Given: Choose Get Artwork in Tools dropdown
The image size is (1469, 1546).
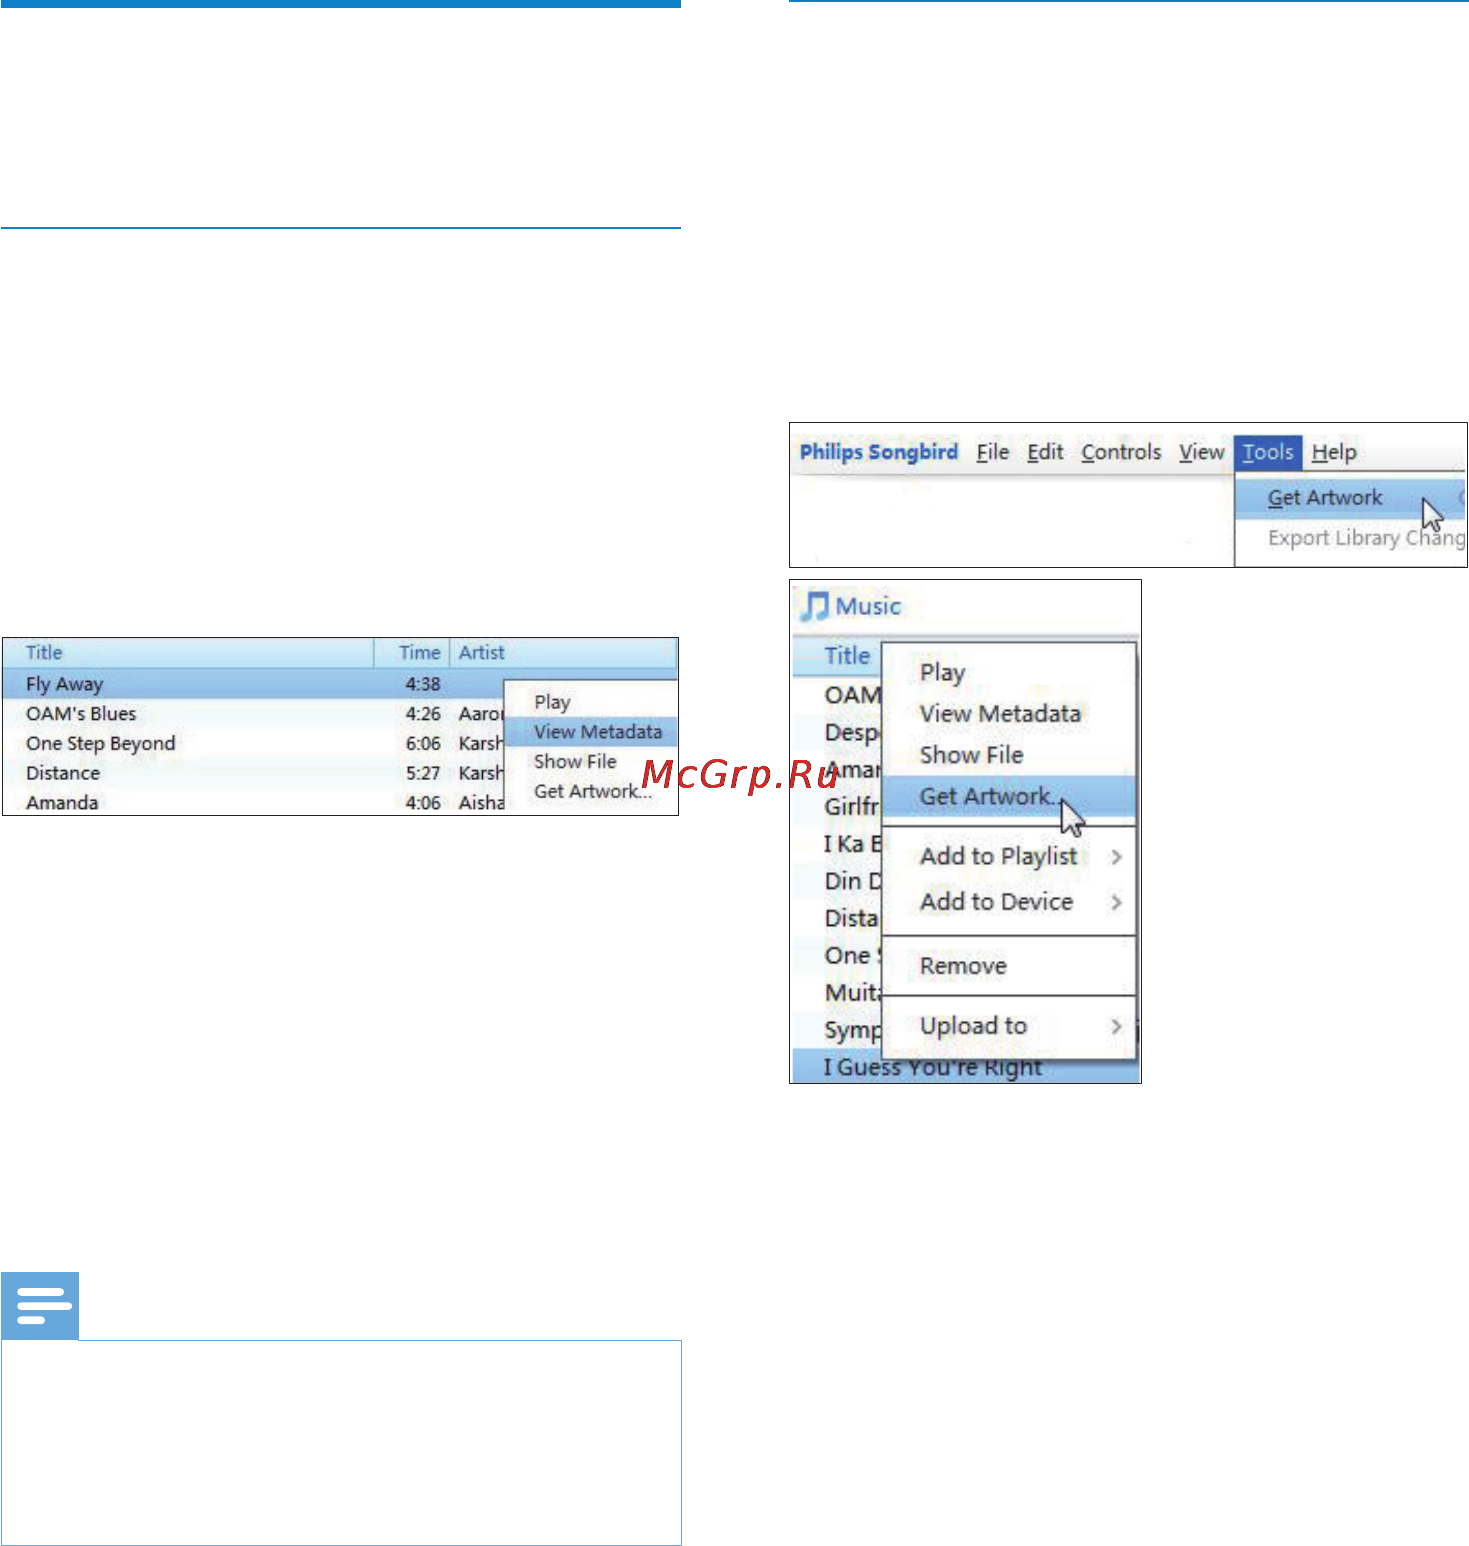Looking at the screenshot, I should tap(1350, 498).
